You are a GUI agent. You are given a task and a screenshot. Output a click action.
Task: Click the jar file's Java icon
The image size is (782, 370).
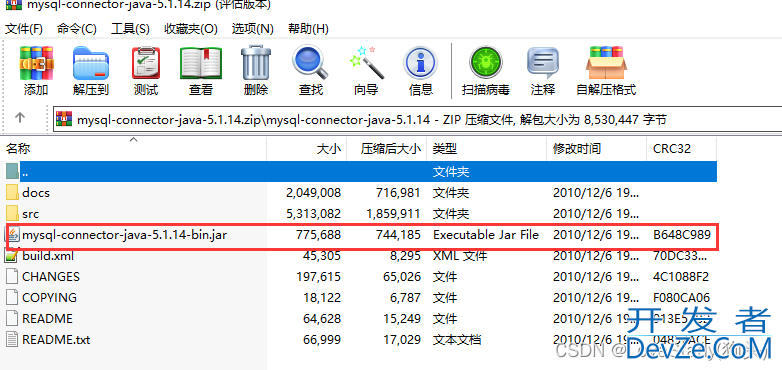point(12,234)
